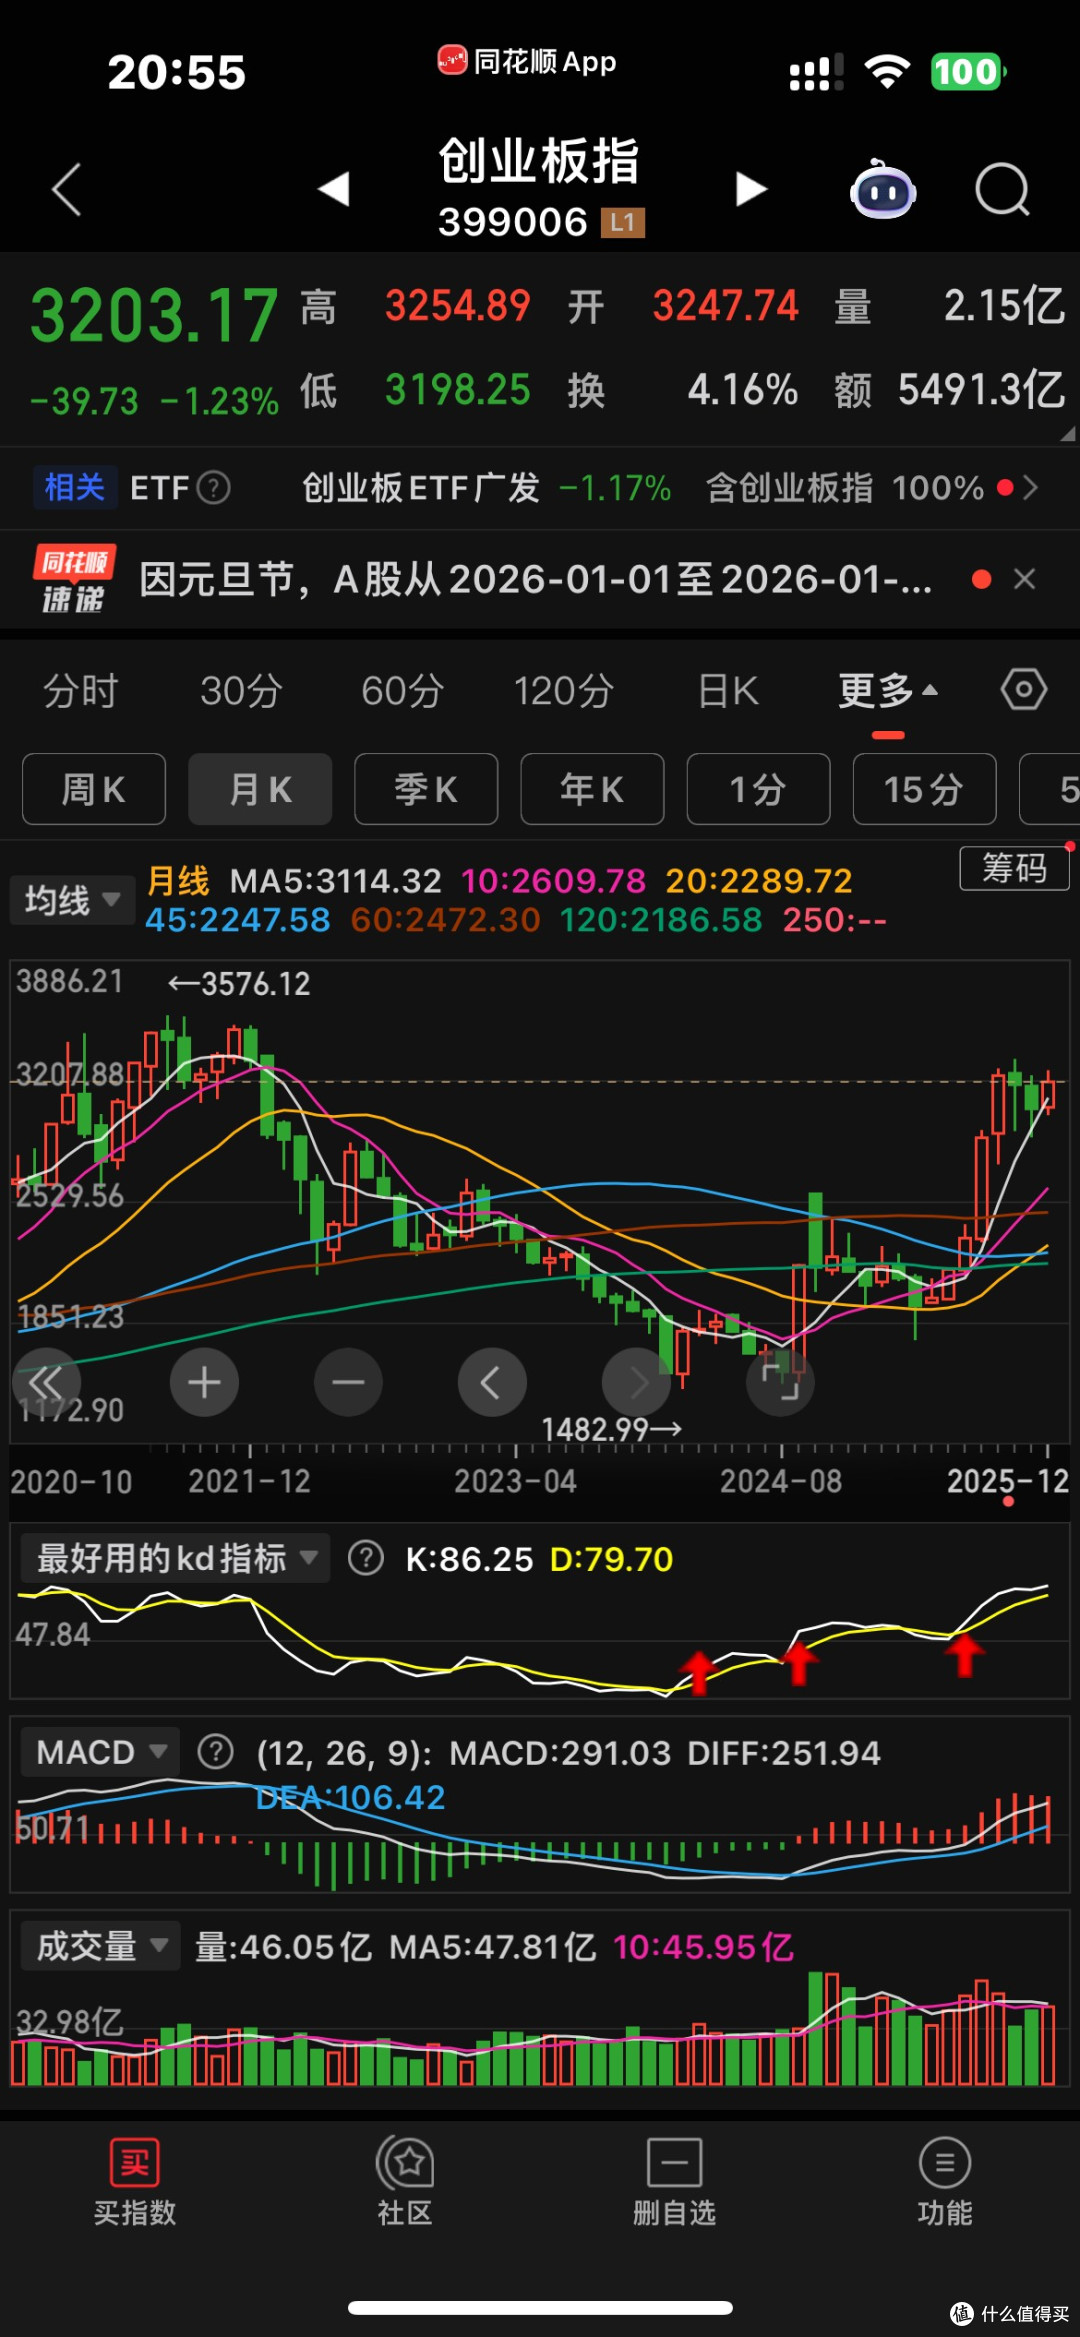Open MACD indicator dropdown

pos(100,1752)
